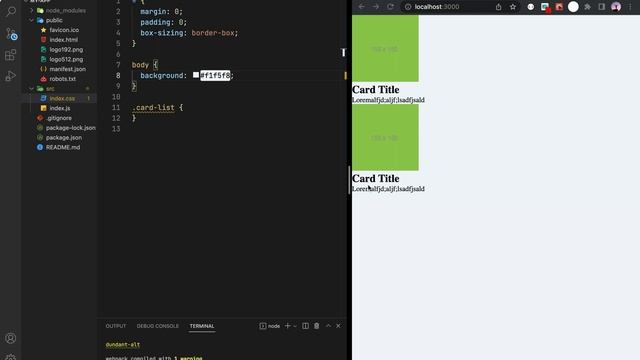Reload the localhost page
The image size is (640, 360).
(x=390, y=7)
